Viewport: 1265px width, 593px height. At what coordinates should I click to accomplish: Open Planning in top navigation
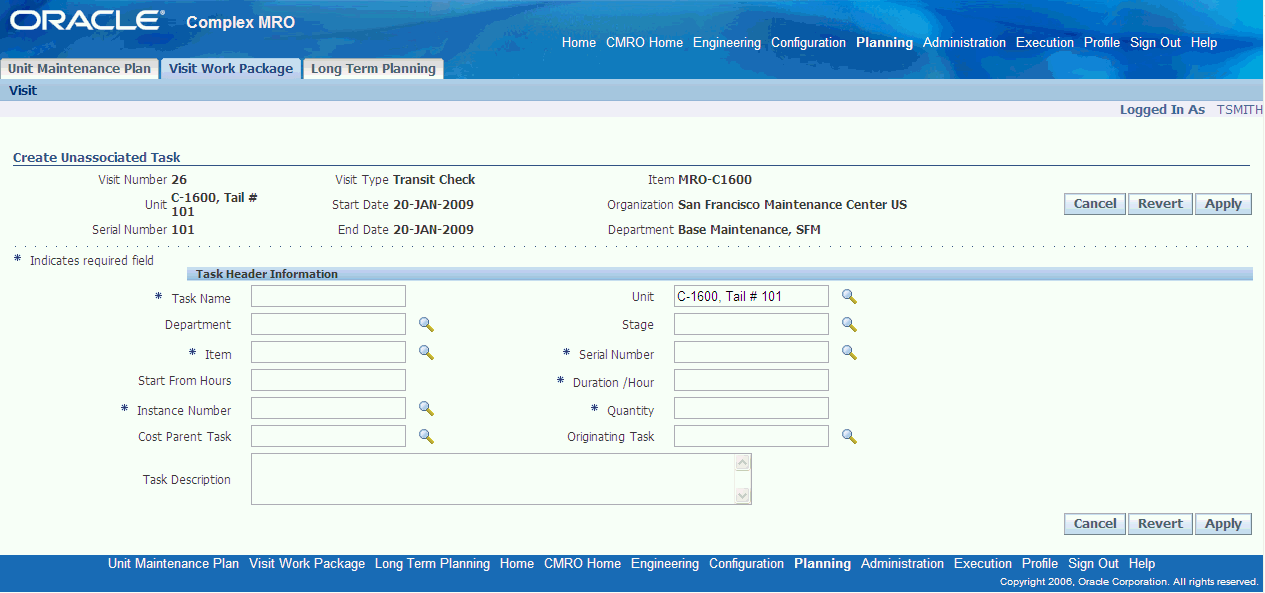click(x=884, y=43)
